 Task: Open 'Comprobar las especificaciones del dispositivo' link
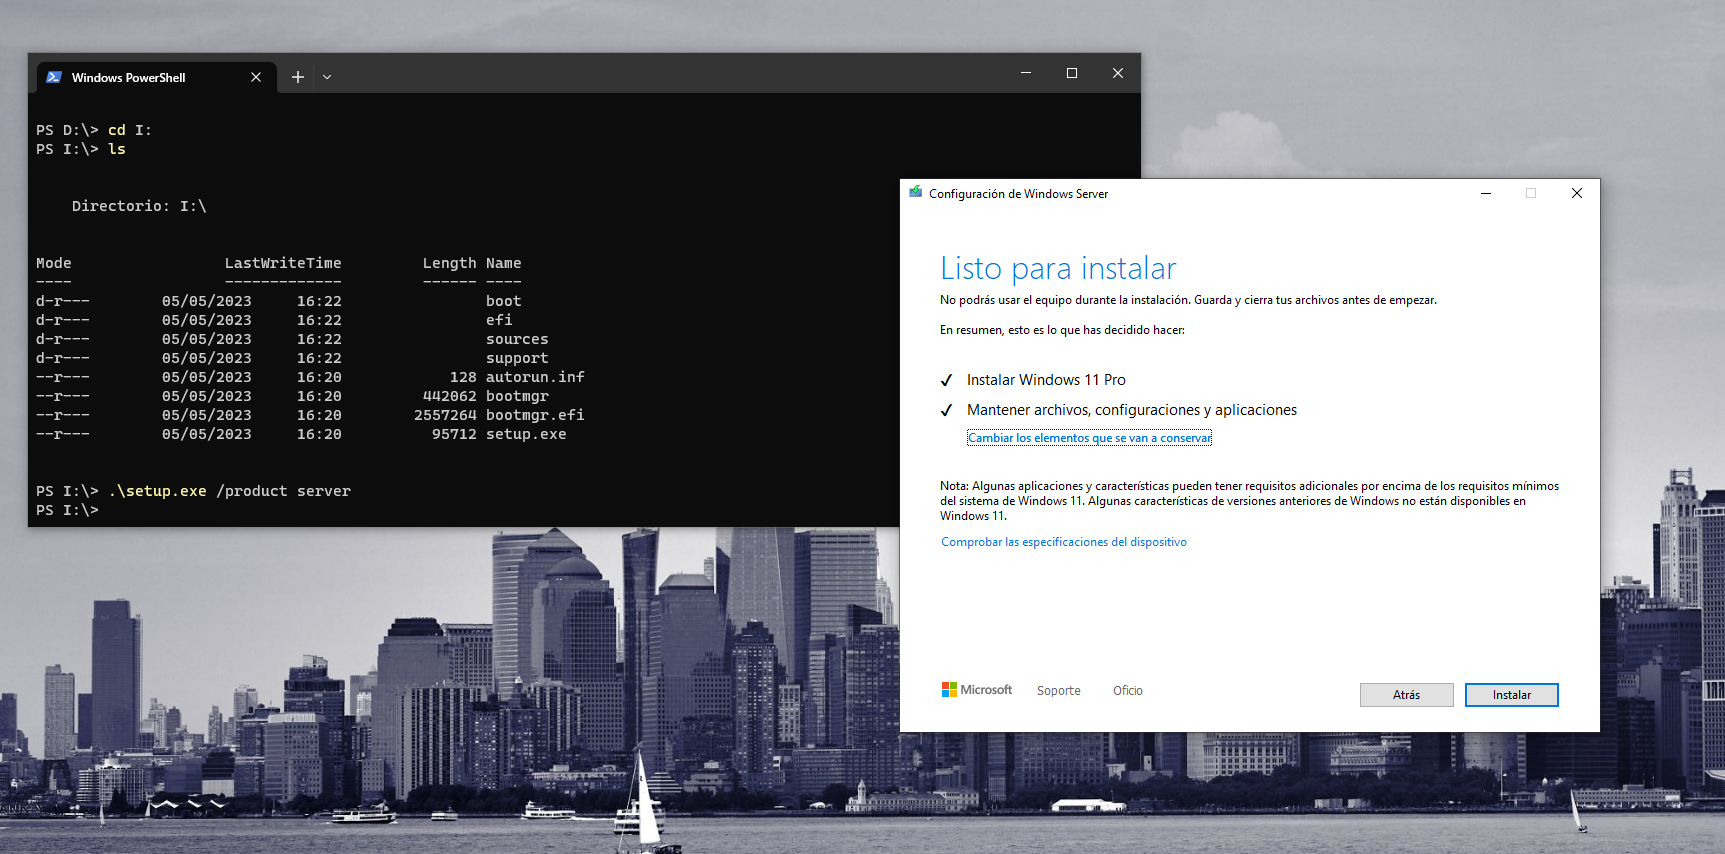tap(1064, 542)
